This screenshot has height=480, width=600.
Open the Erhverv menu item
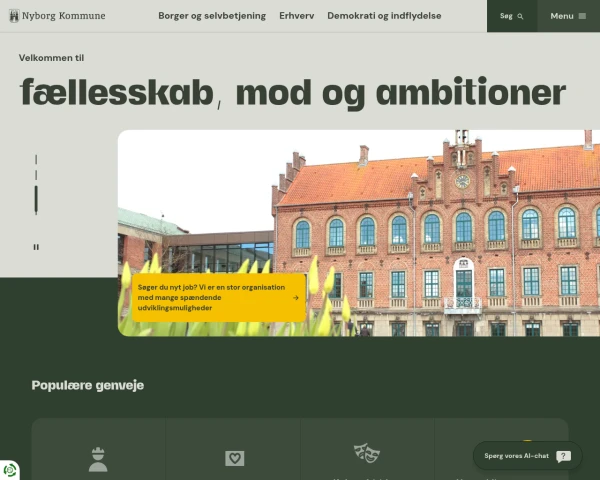(x=297, y=16)
